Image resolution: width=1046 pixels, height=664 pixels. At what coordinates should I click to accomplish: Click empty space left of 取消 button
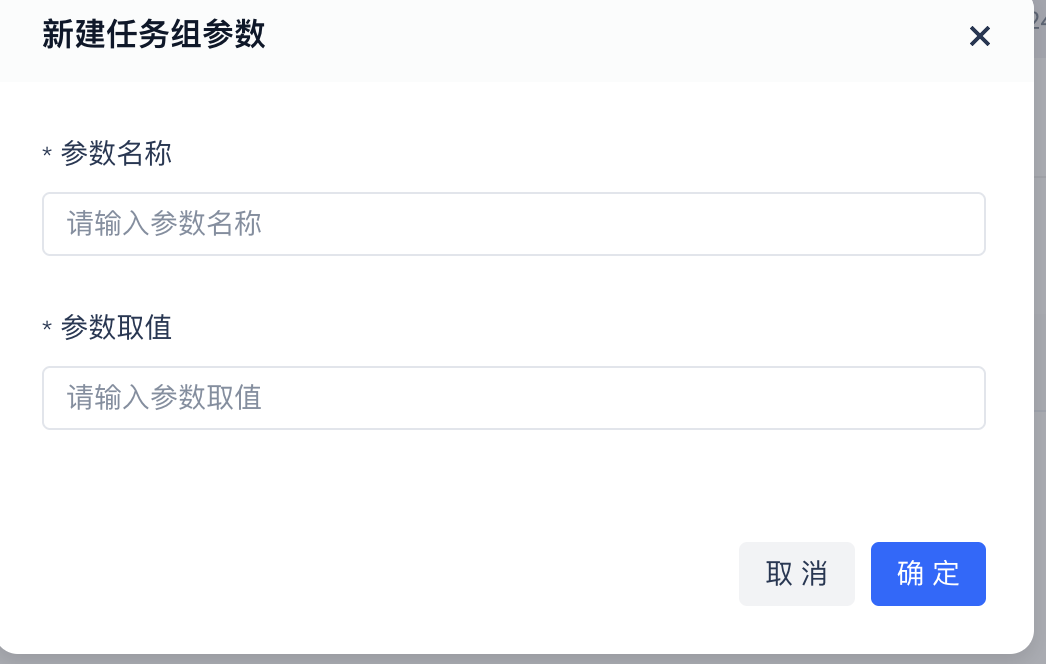click(400, 574)
